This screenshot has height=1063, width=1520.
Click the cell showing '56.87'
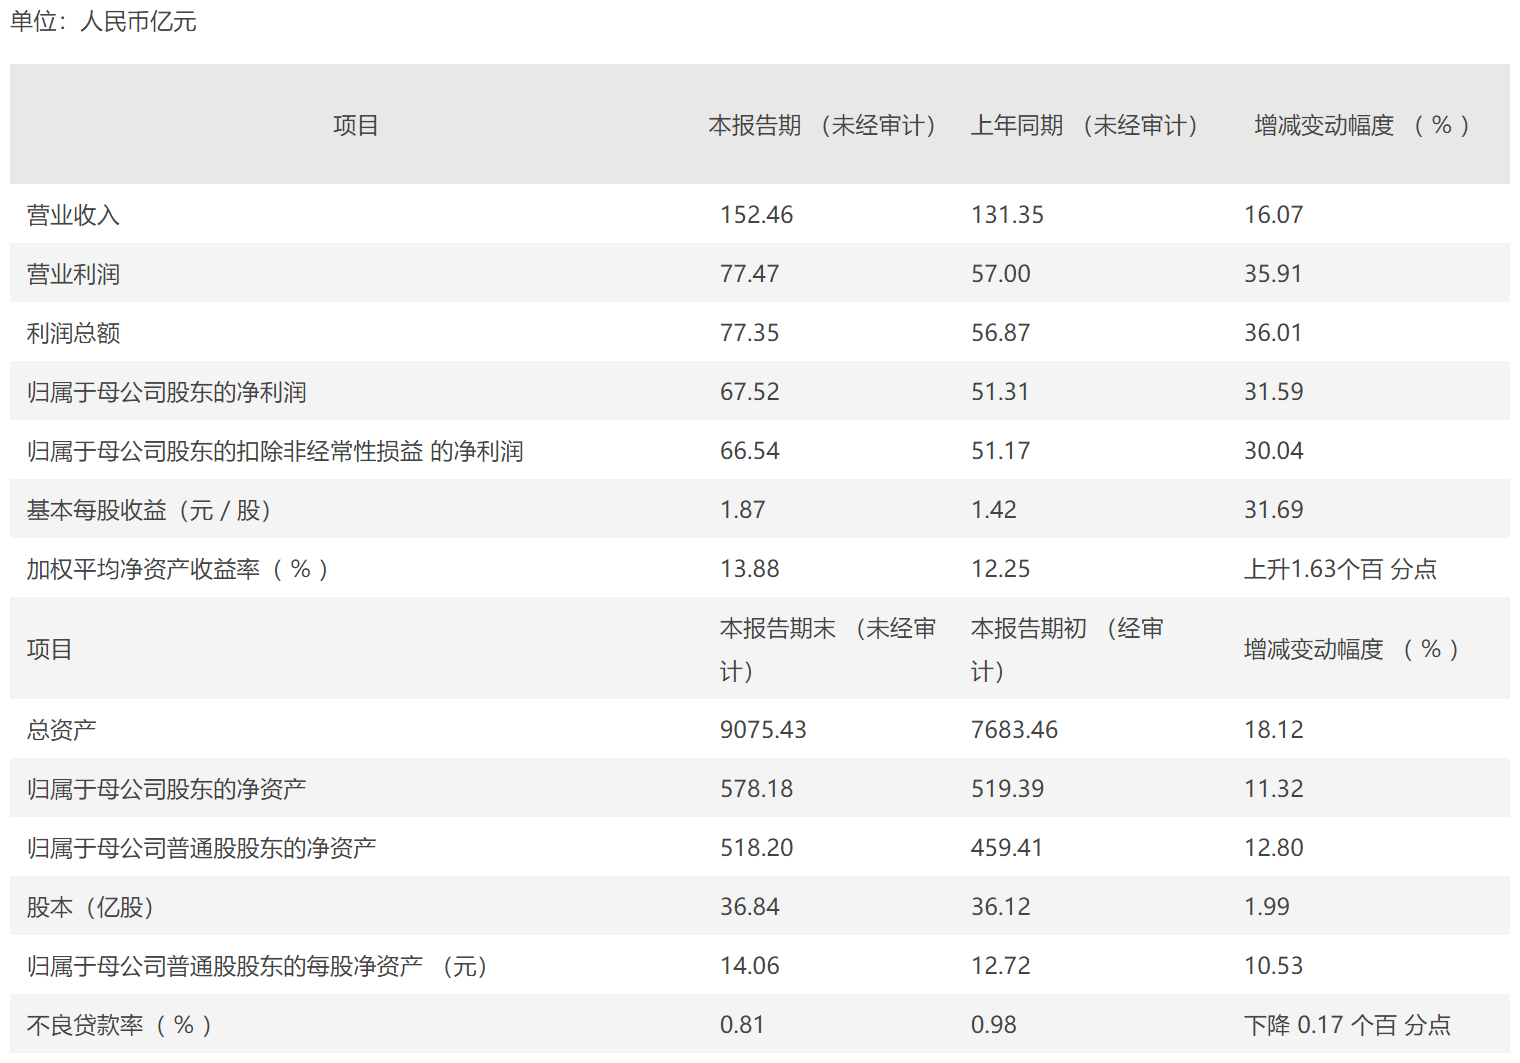pyautogui.click(x=1000, y=333)
